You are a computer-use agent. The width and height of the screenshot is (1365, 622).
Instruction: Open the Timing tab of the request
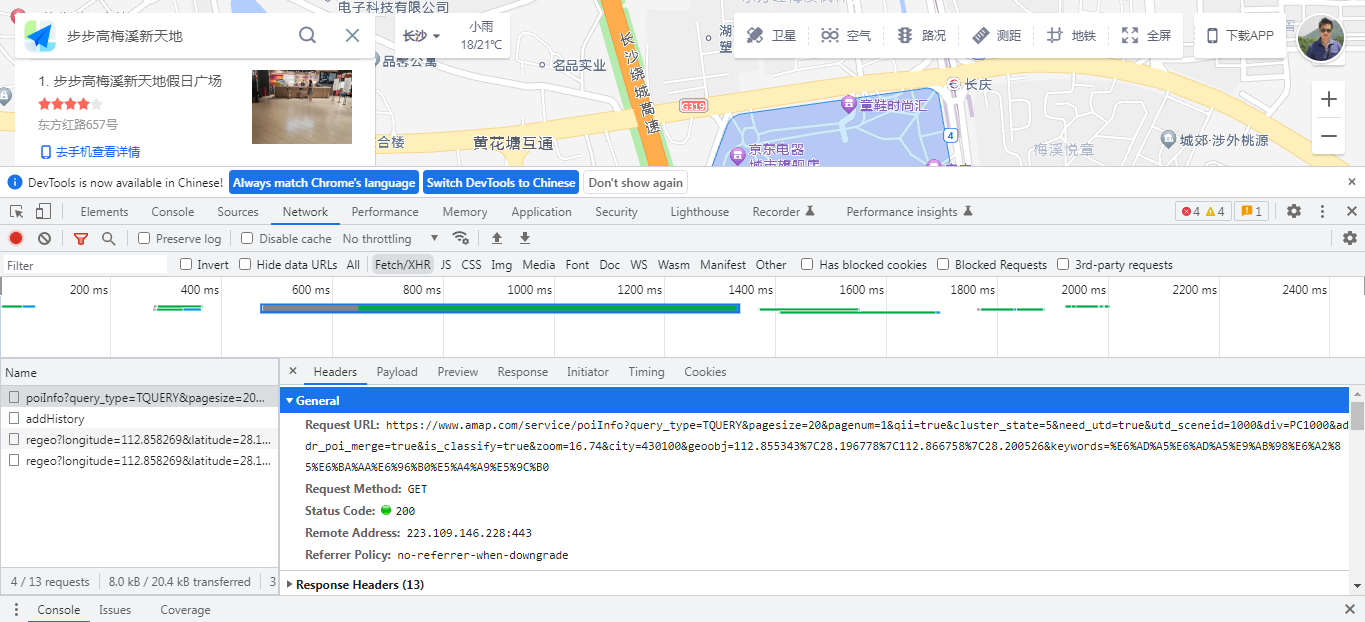[x=646, y=371]
